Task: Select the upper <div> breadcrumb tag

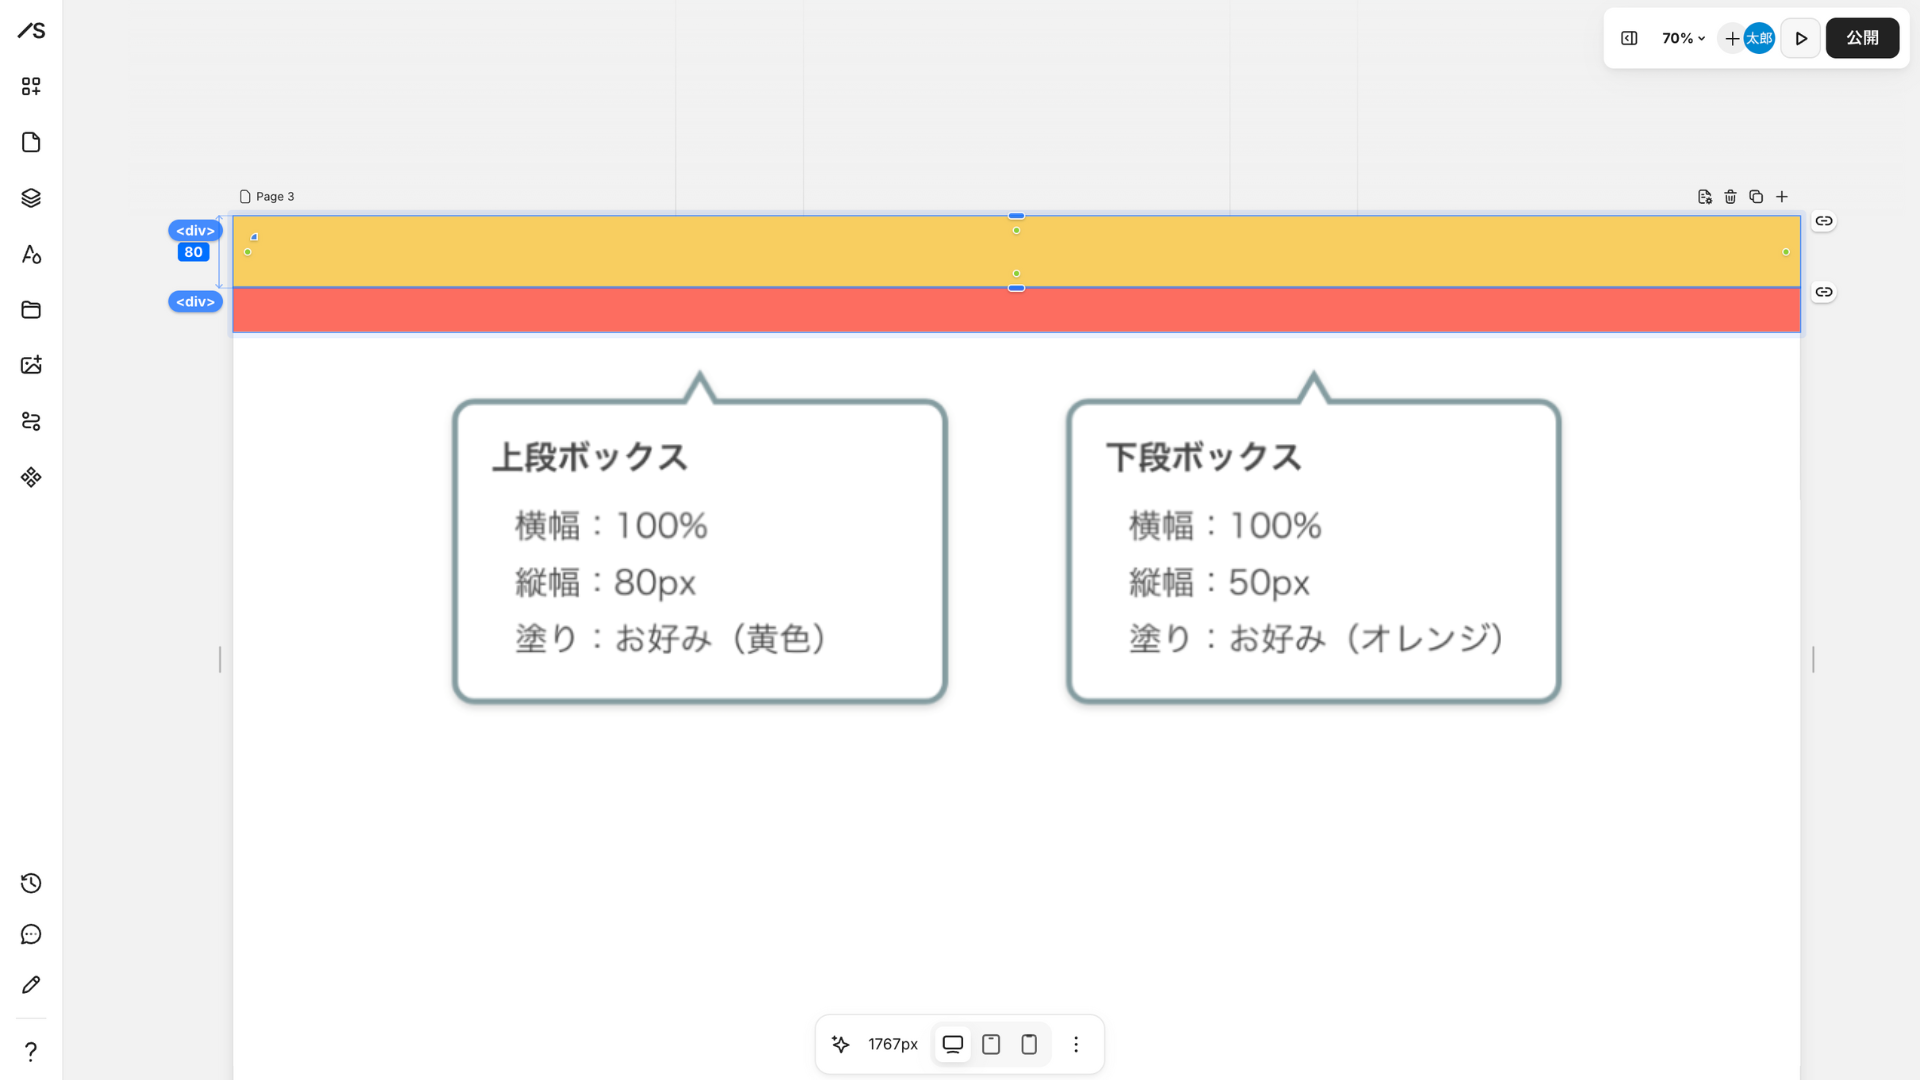Action: coord(194,230)
